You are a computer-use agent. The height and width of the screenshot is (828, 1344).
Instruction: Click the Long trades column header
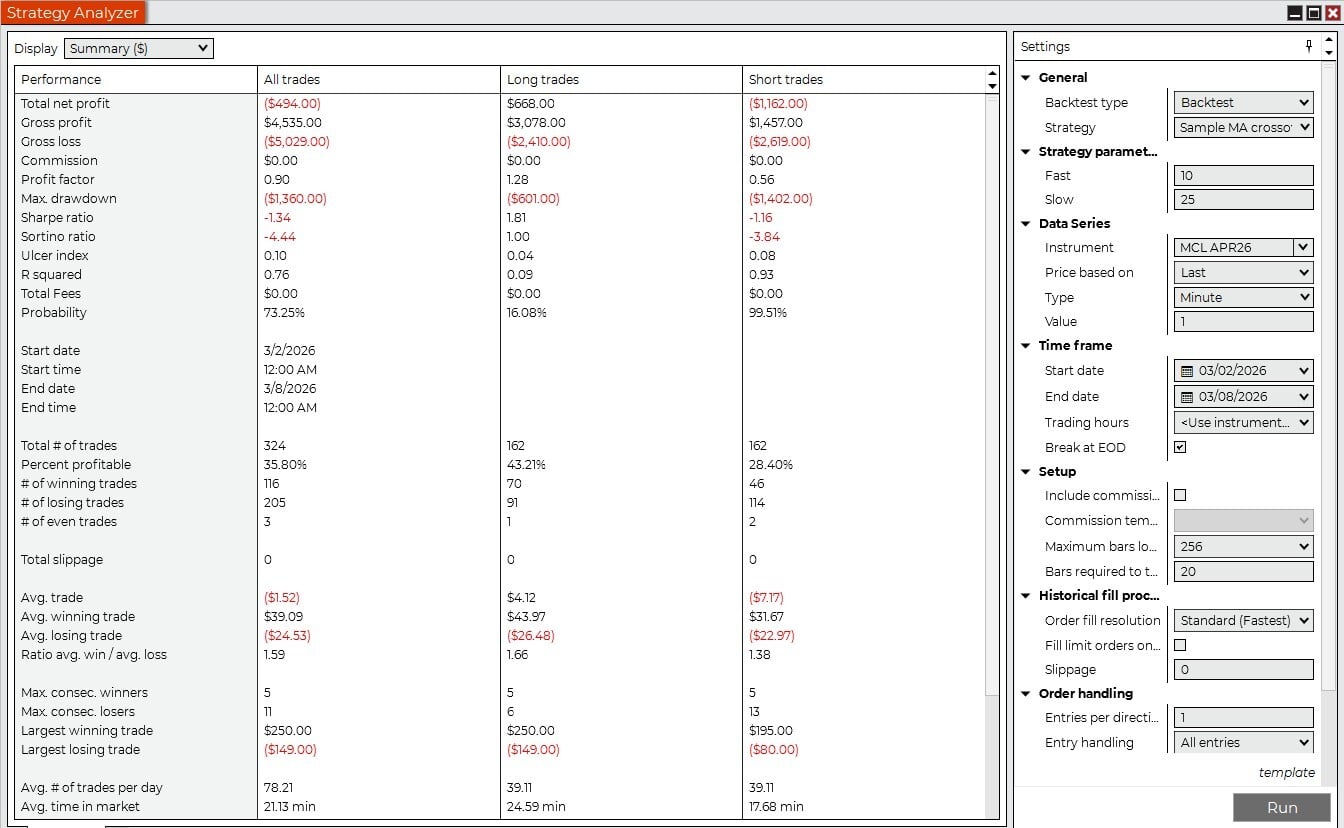click(x=622, y=79)
